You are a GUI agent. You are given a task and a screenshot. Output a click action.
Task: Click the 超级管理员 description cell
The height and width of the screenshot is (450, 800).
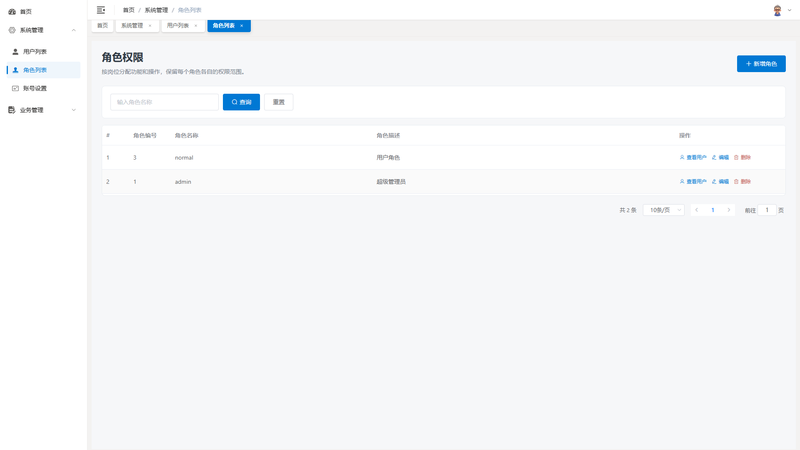(391, 182)
